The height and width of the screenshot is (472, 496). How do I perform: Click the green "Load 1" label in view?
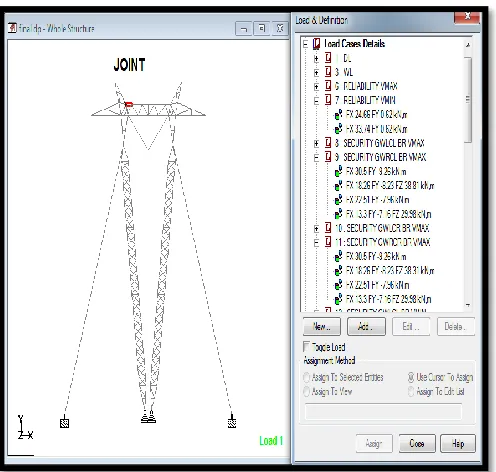[271, 441]
